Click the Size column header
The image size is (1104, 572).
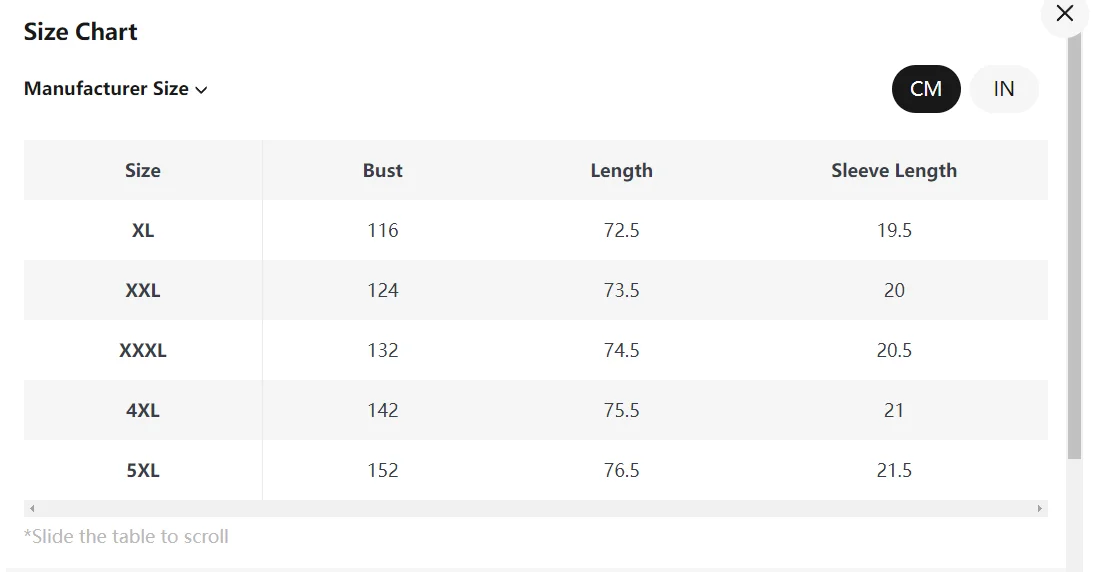143,170
